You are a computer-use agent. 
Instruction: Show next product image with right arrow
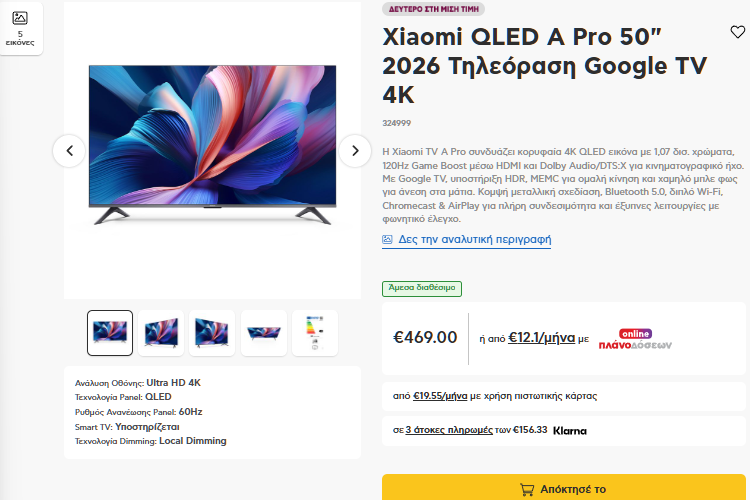[355, 151]
